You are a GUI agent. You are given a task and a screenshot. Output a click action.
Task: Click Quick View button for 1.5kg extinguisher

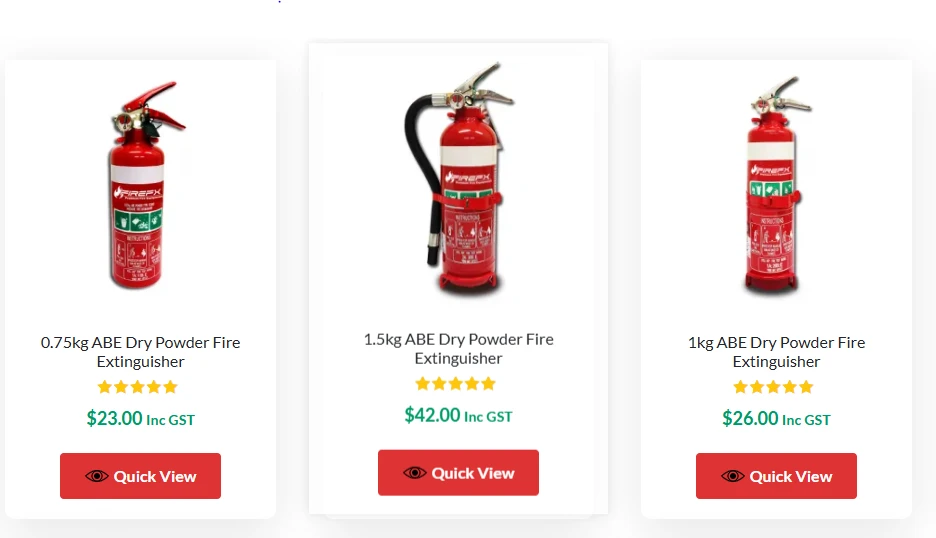(458, 472)
